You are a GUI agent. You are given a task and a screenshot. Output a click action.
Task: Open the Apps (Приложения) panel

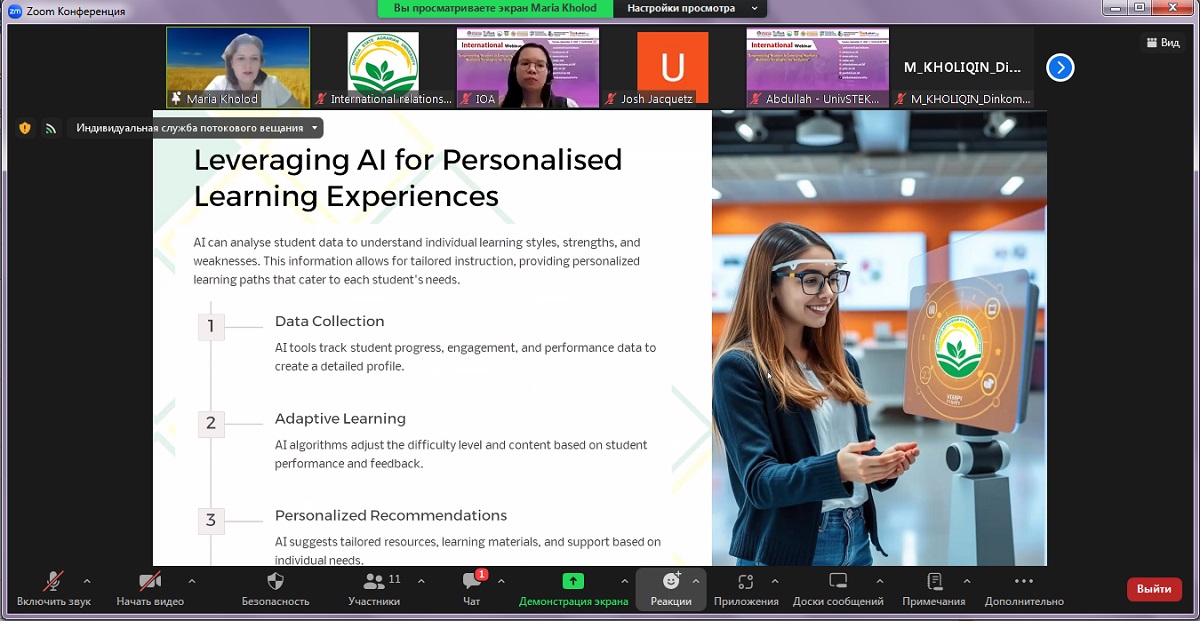(745, 582)
